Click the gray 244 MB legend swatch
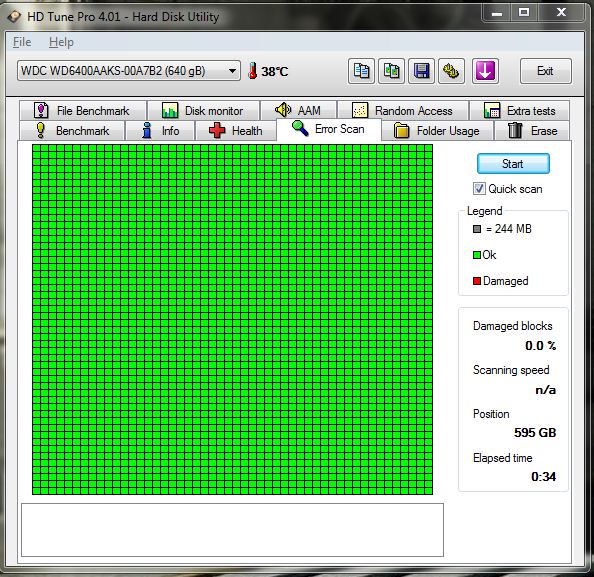Image resolution: width=594 pixels, height=577 pixels. [477, 229]
